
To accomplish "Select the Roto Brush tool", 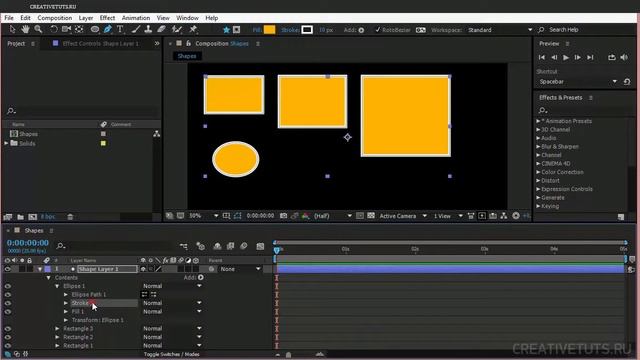I will (176, 29).
